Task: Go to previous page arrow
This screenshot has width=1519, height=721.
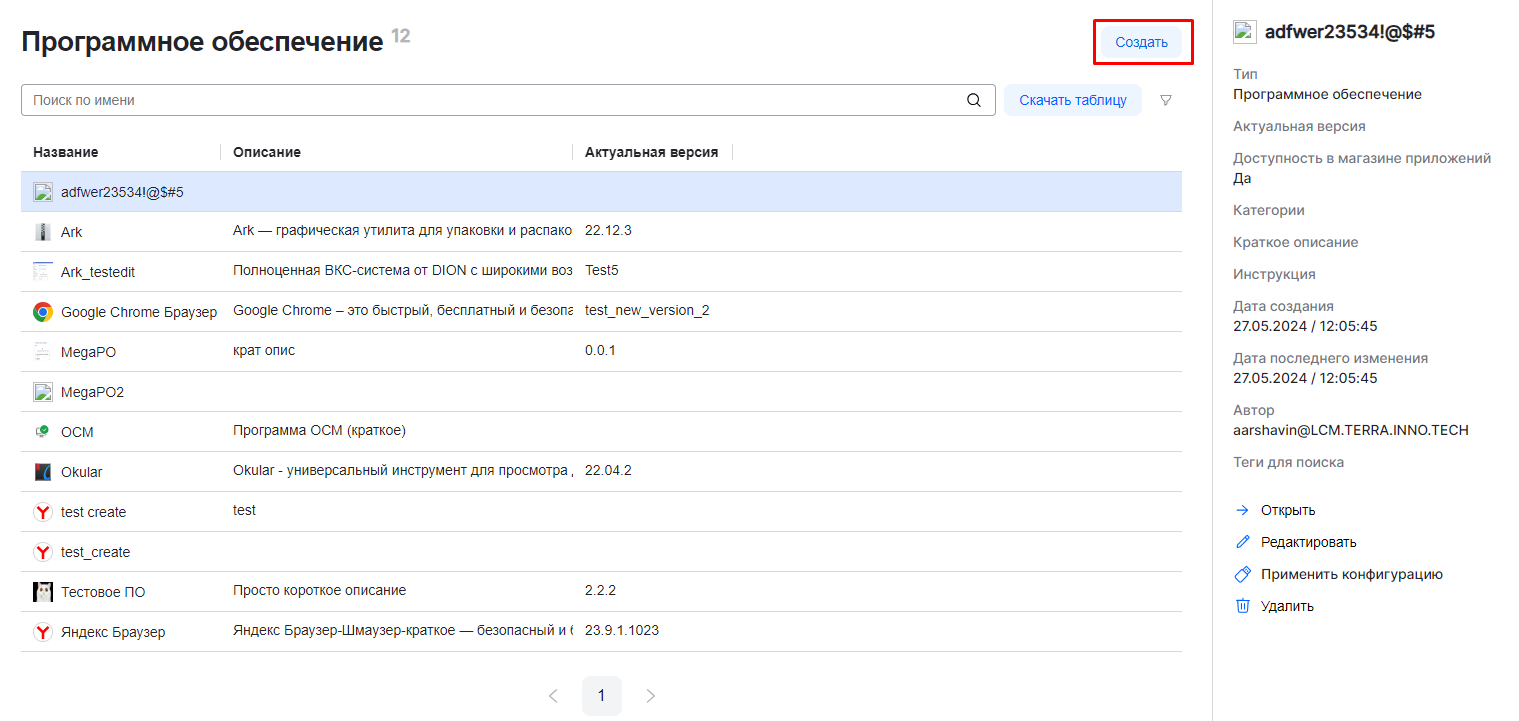Action: point(553,696)
